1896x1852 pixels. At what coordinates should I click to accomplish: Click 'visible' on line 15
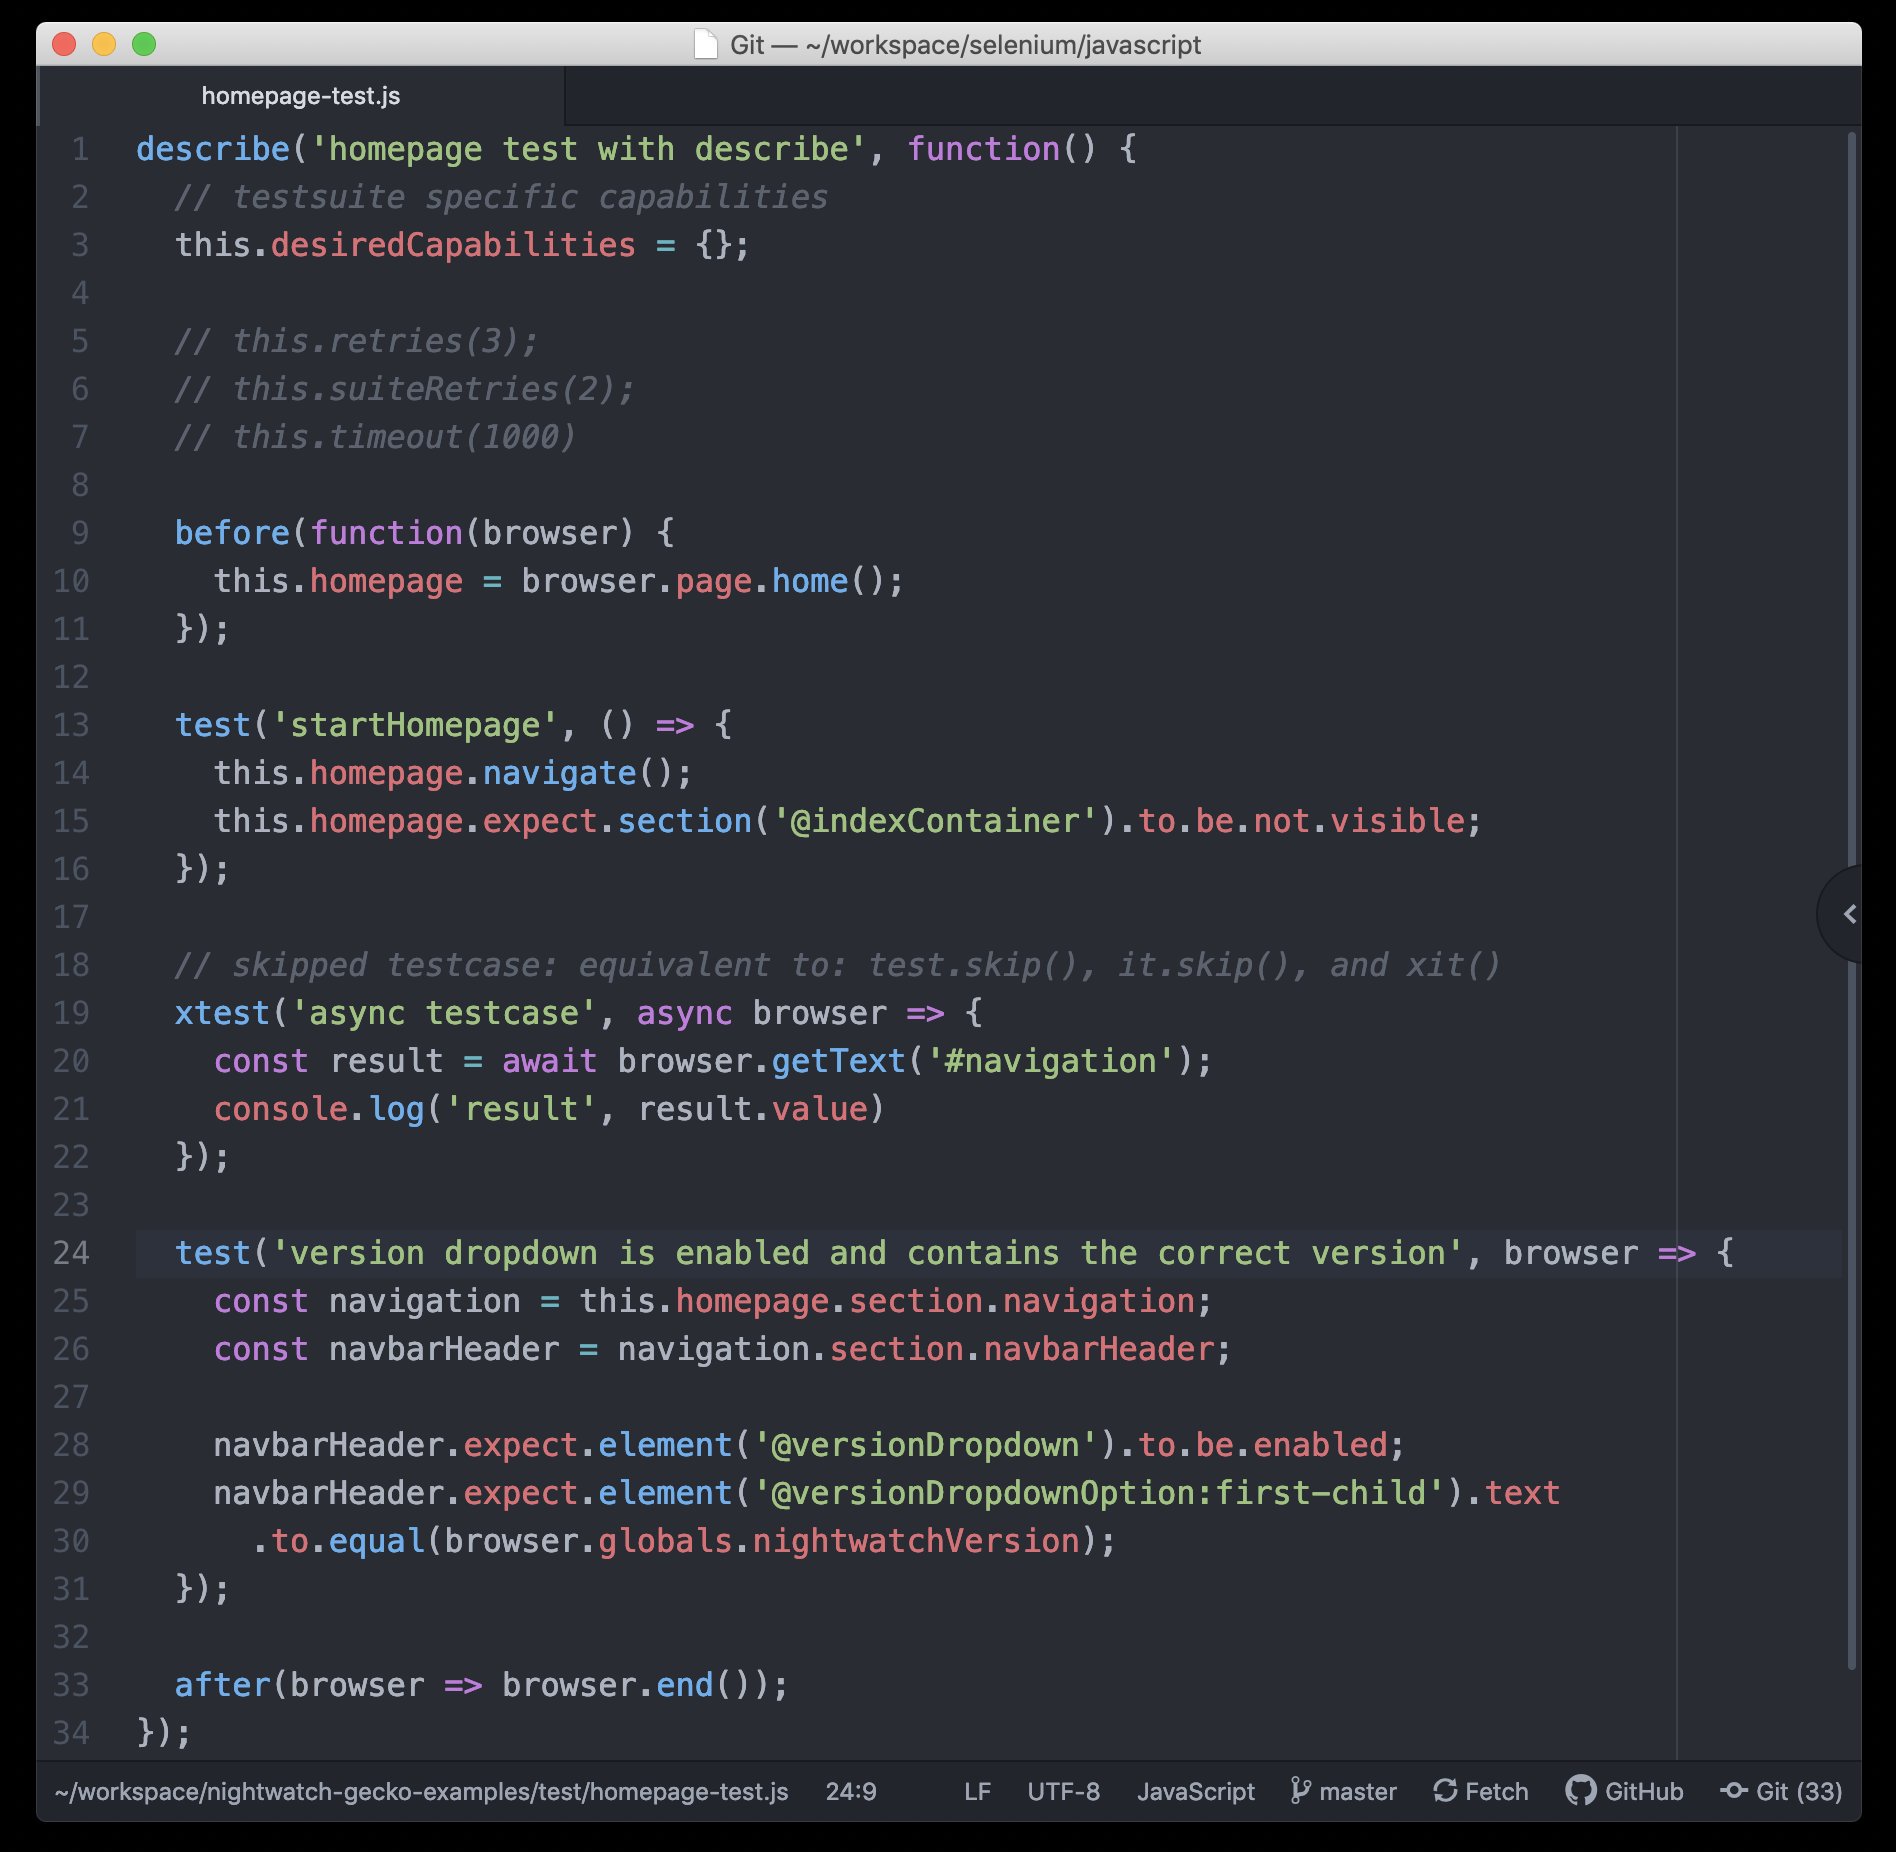click(x=1397, y=821)
